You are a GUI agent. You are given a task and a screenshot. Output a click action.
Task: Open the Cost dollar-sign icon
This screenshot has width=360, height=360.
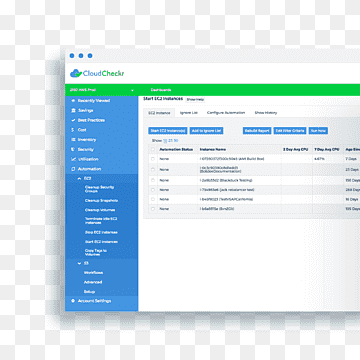[73, 130]
